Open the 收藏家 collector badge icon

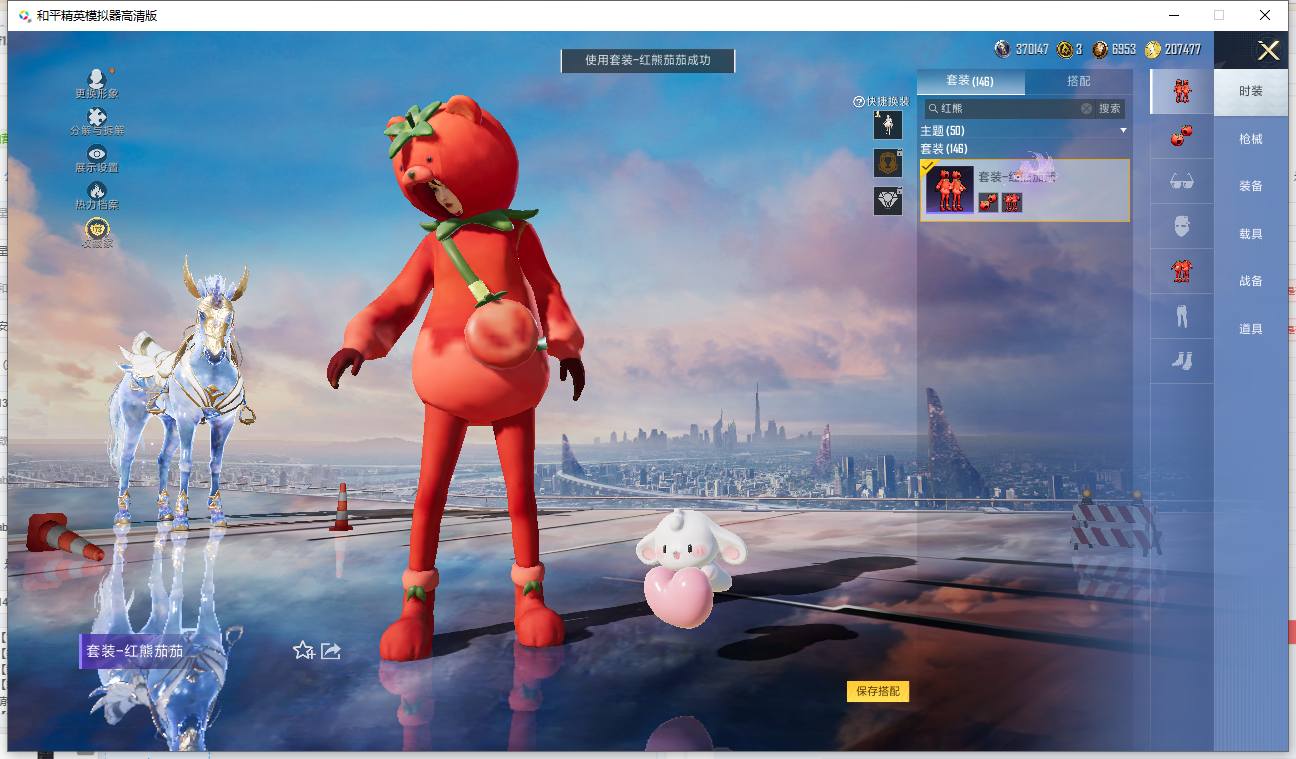(97, 230)
